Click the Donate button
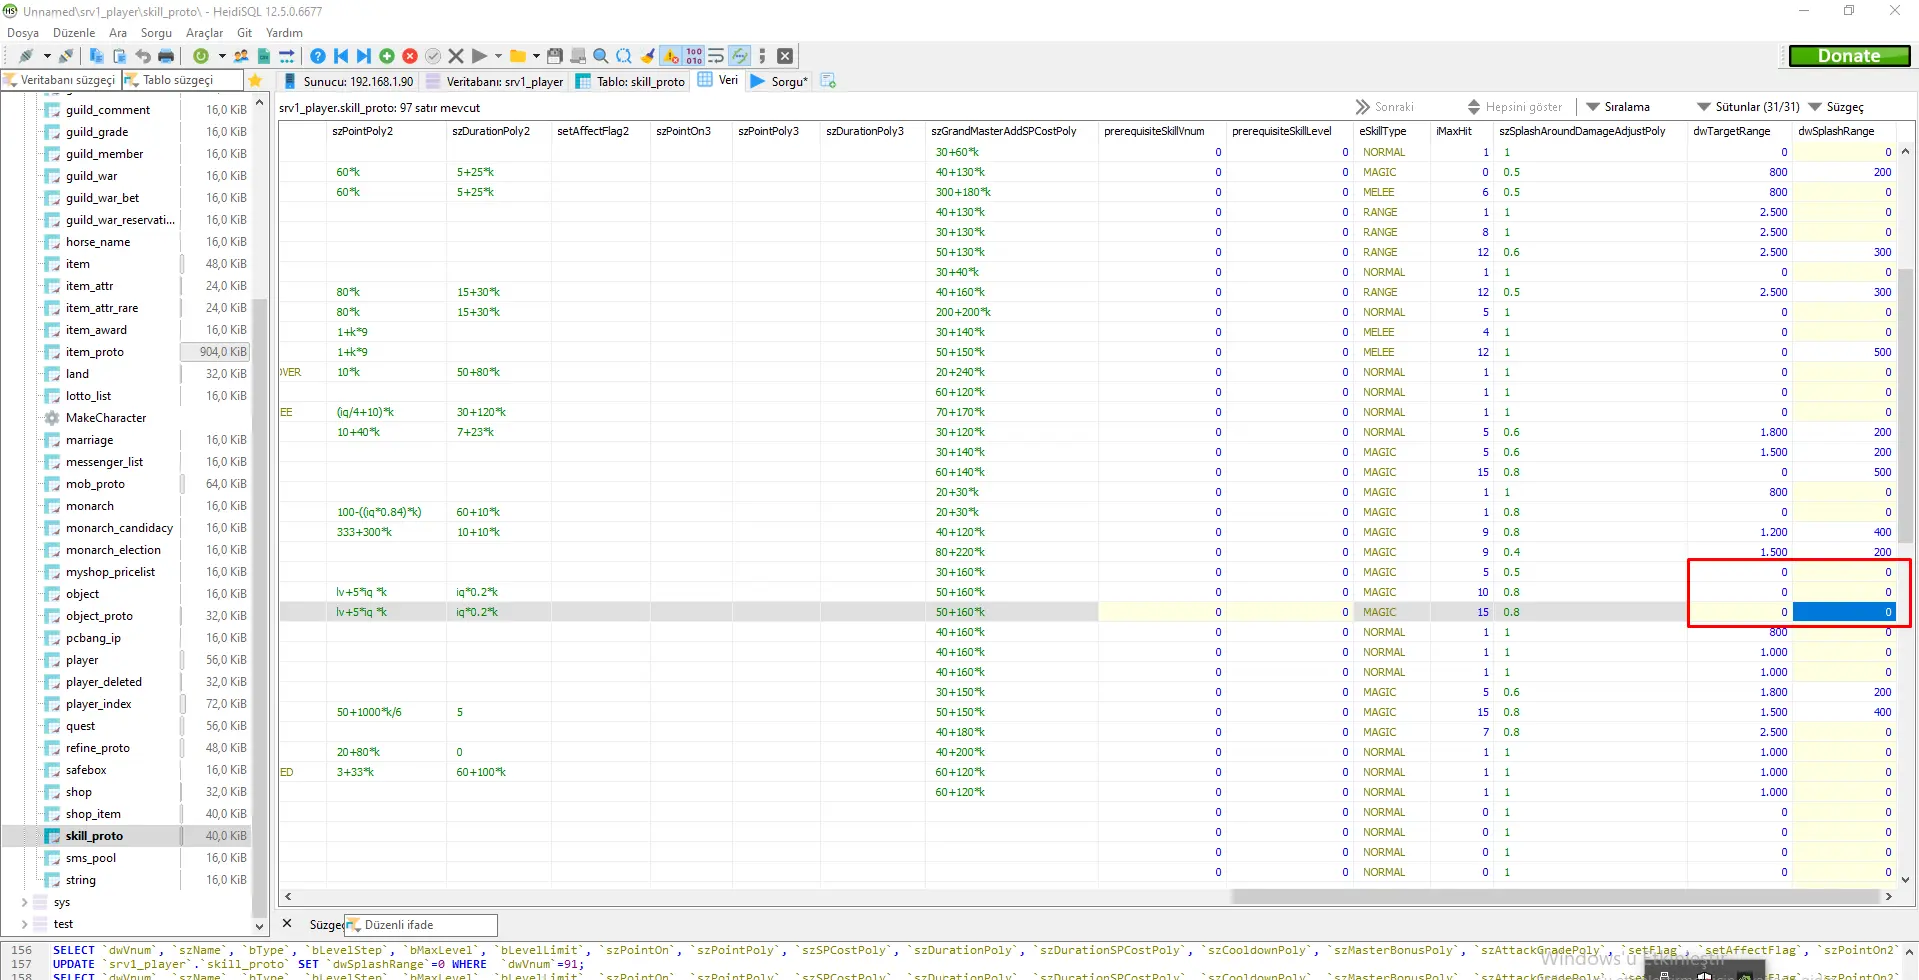The width and height of the screenshot is (1919, 980). [1848, 55]
